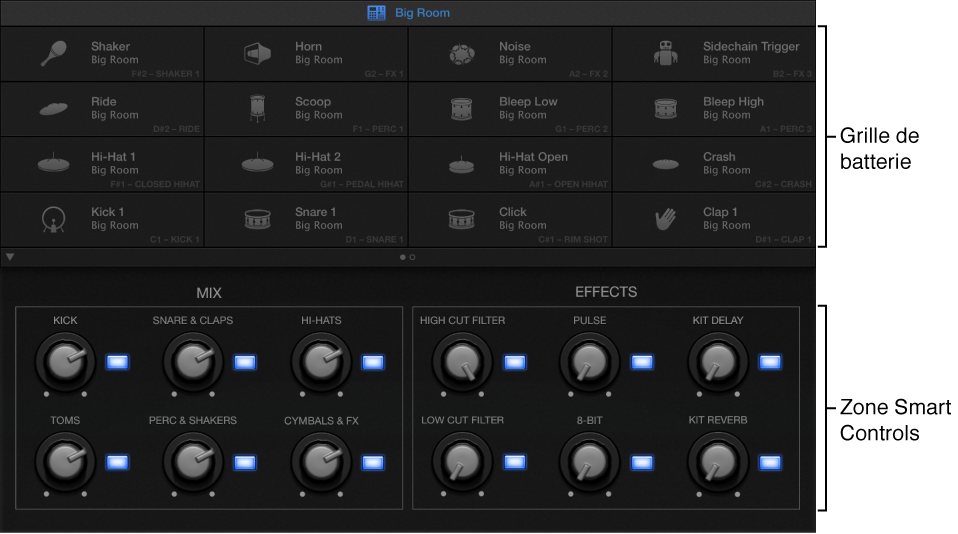Click the "Horn" pad name
This screenshot has width=958, height=534.
309,46
